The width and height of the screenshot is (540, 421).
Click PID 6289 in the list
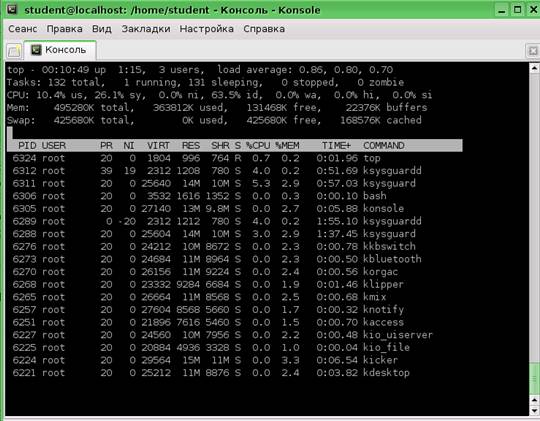pyautogui.click(x=24, y=222)
